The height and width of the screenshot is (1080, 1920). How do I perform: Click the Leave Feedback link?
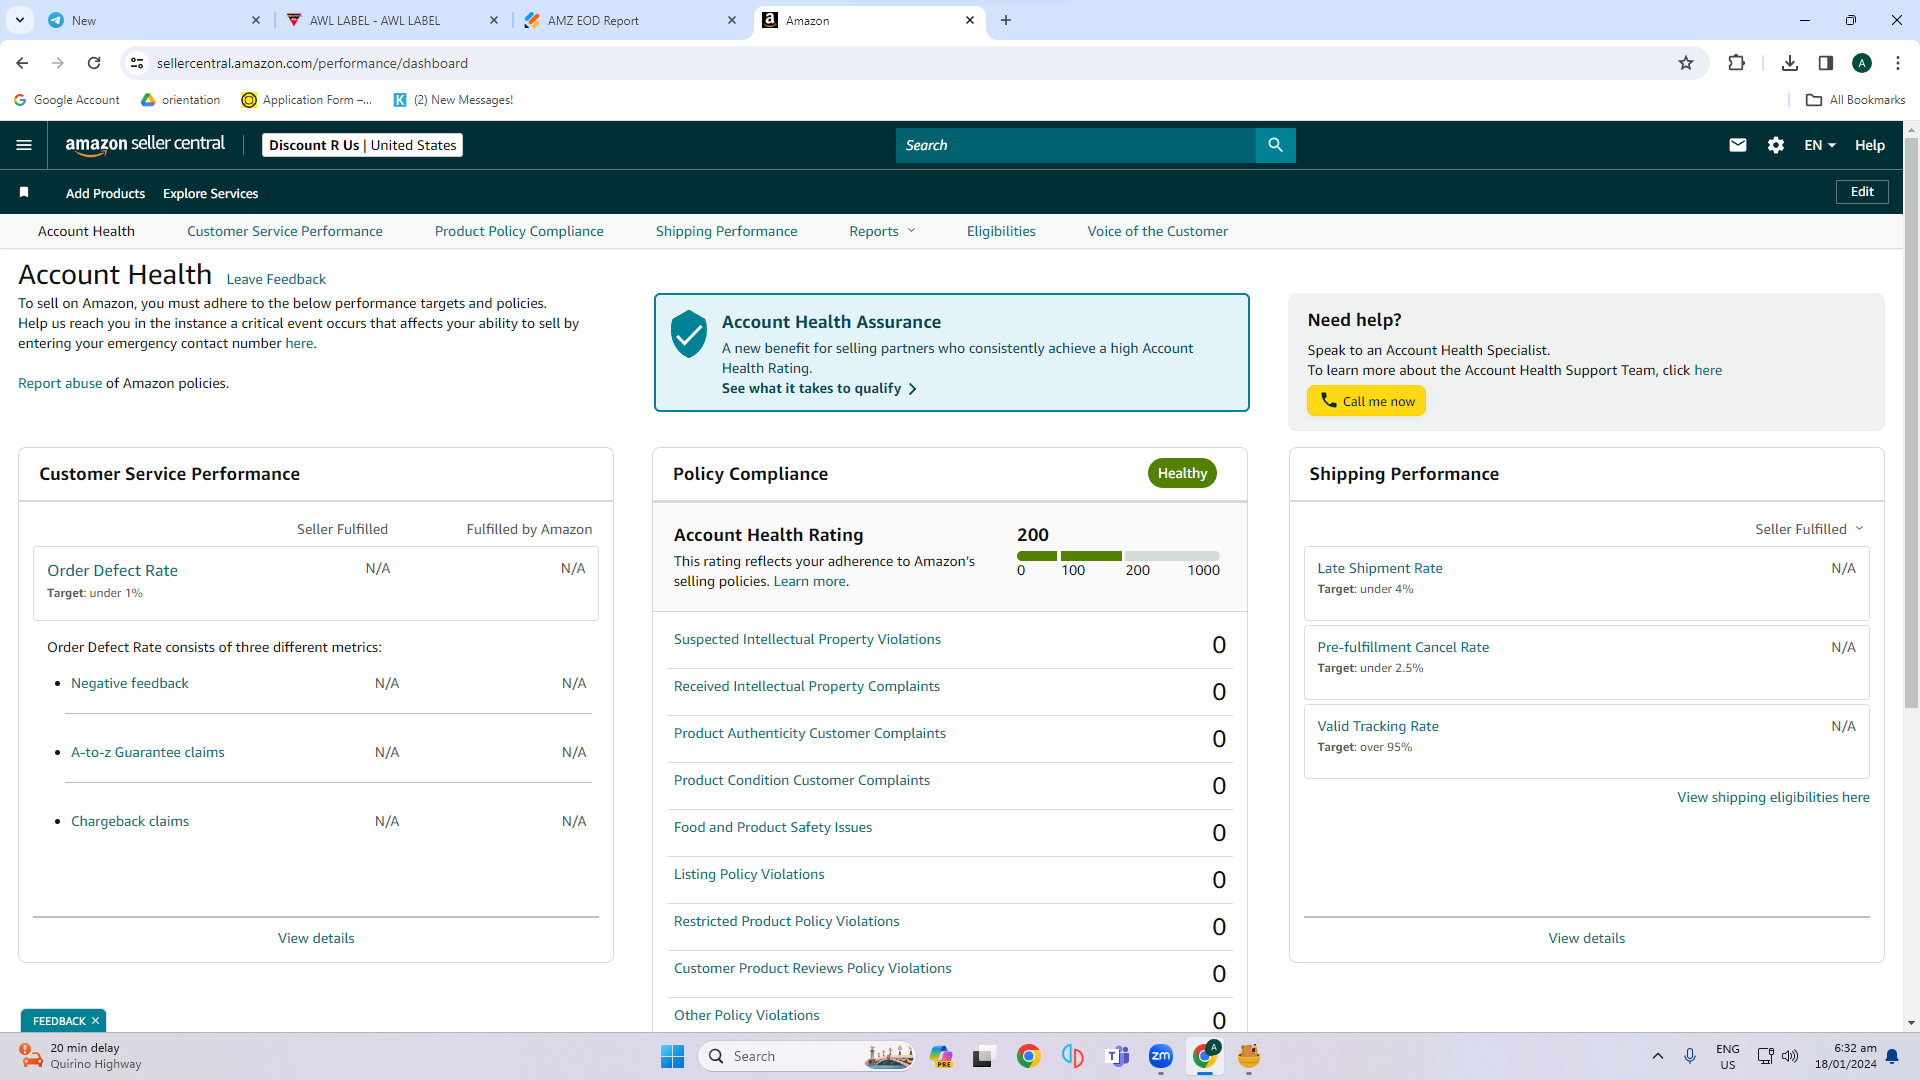[276, 279]
